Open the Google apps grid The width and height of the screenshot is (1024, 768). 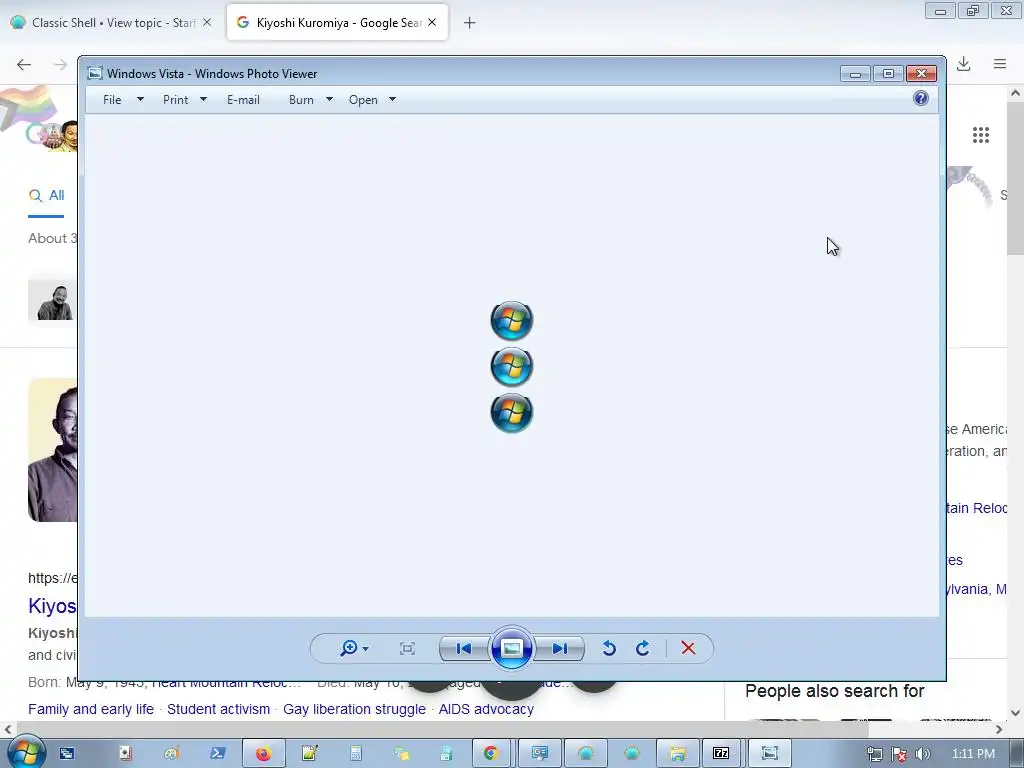(x=981, y=135)
